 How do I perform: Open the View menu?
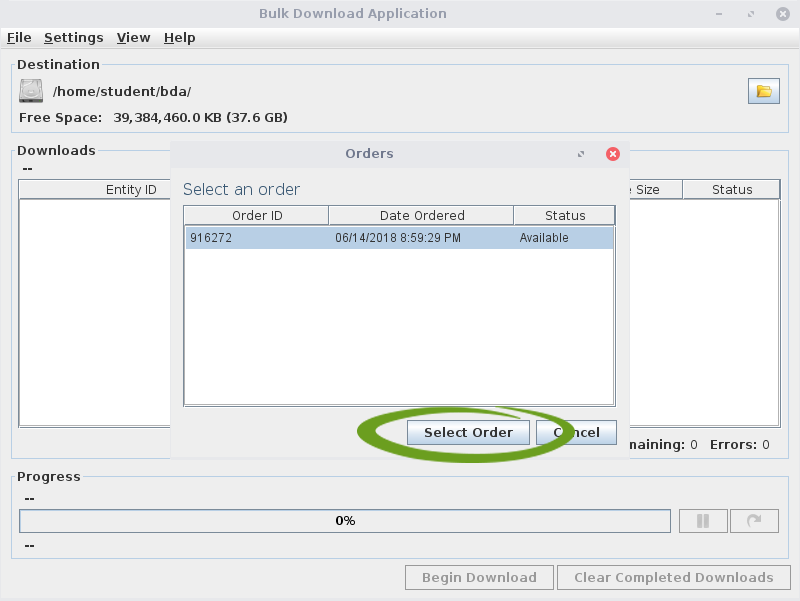click(133, 37)
